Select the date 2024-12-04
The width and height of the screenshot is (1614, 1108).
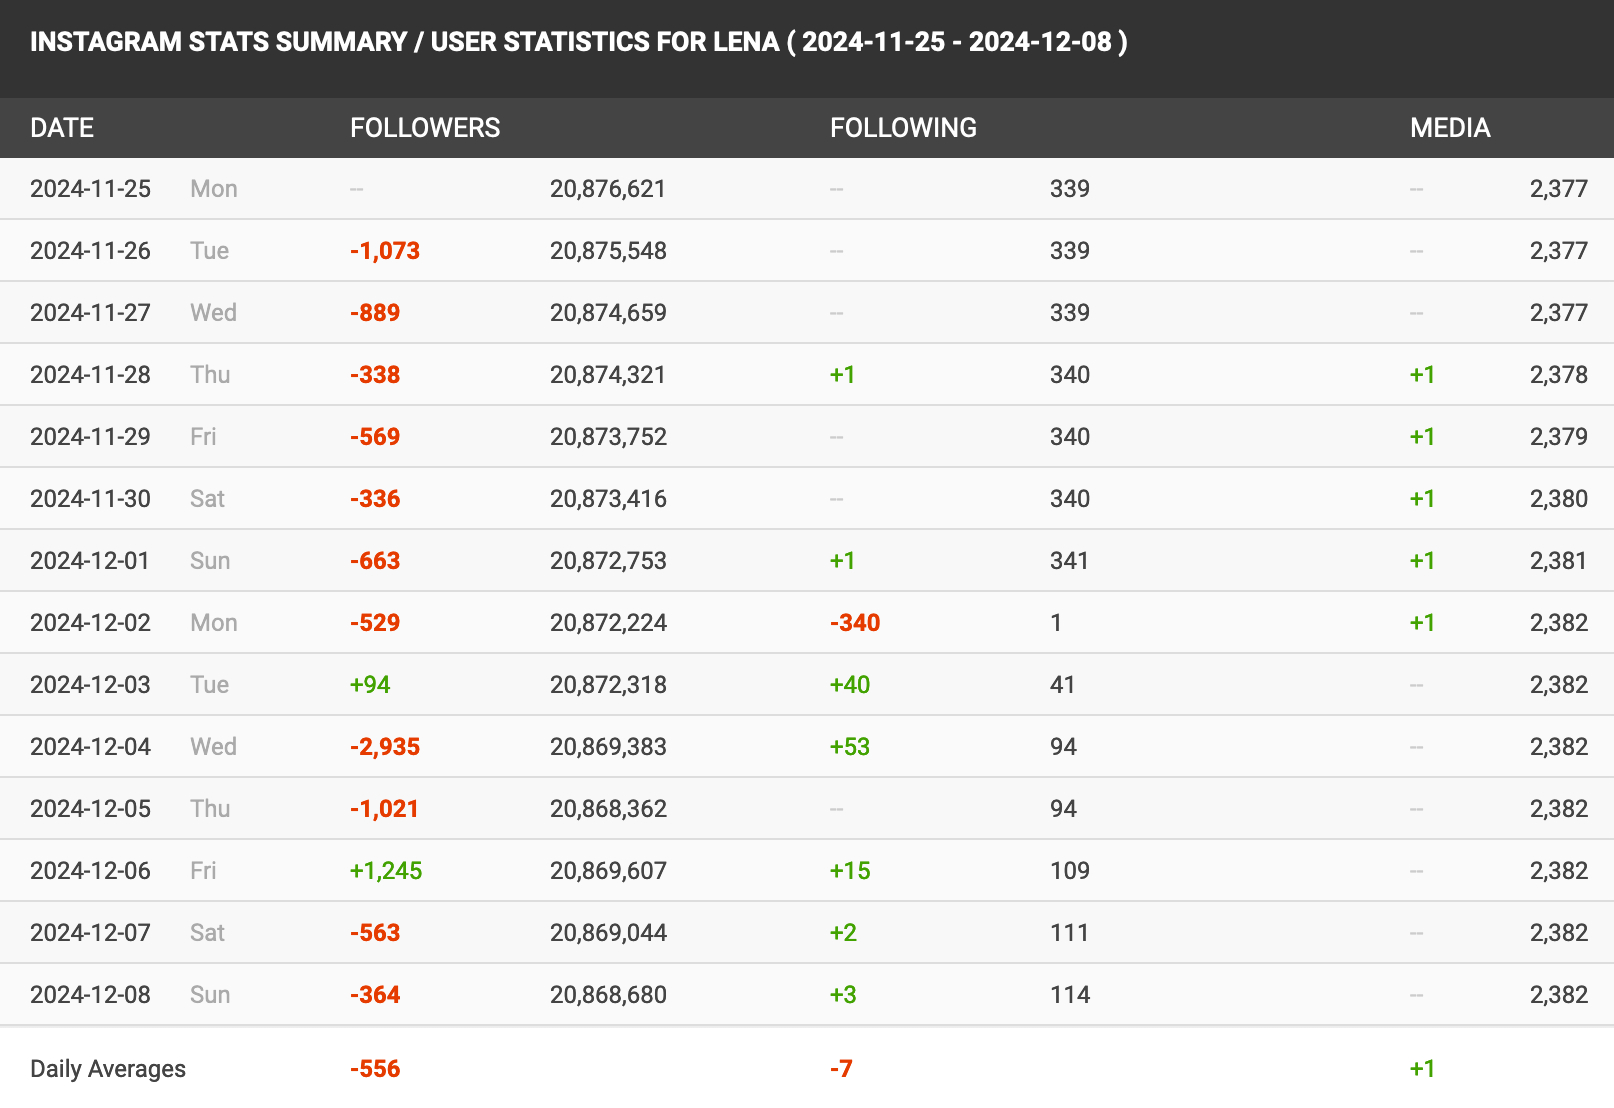(90, 747)
